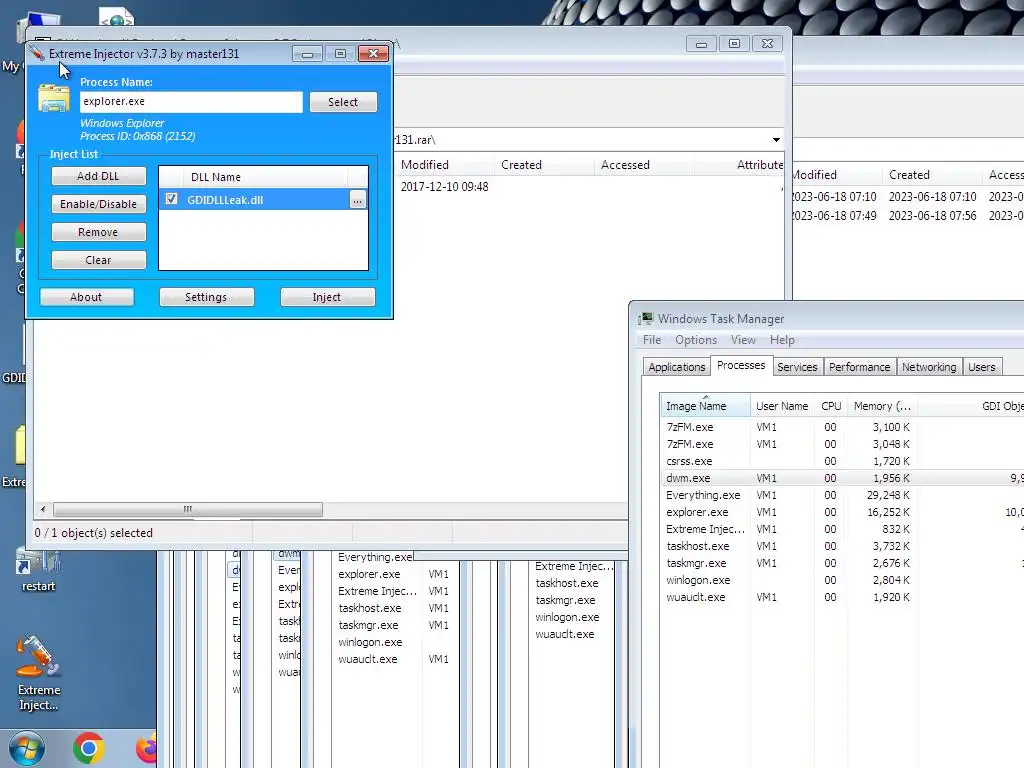Open the About dialog of Extreme Injector

[x=86, y=297]
